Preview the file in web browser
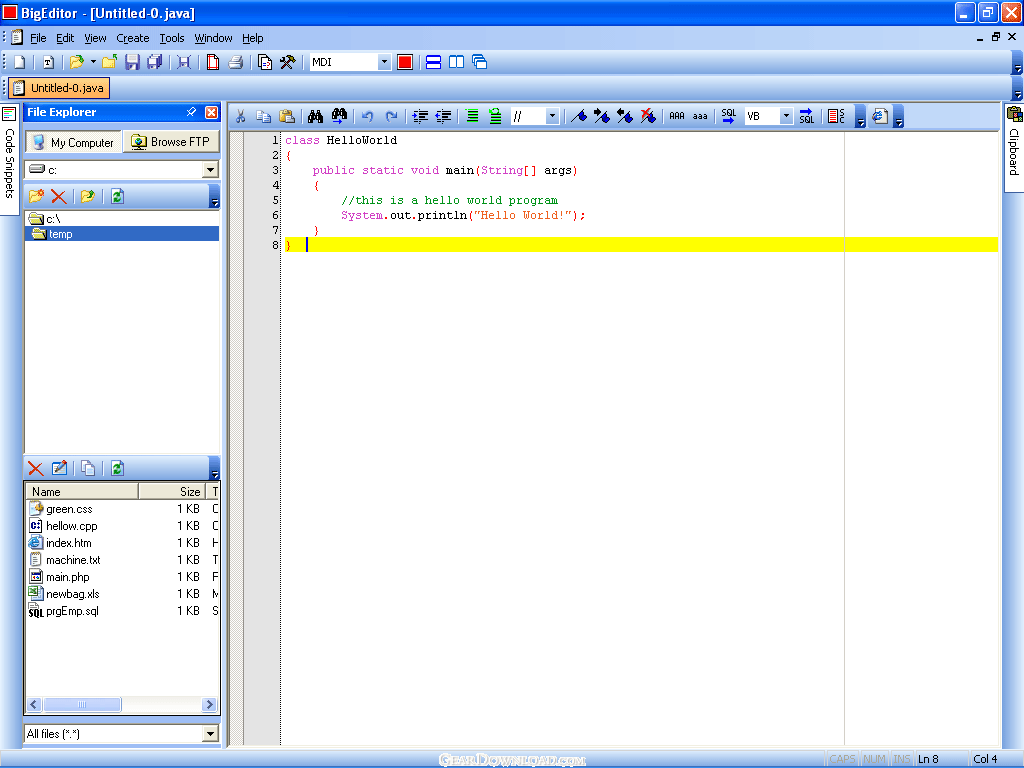 880,116
